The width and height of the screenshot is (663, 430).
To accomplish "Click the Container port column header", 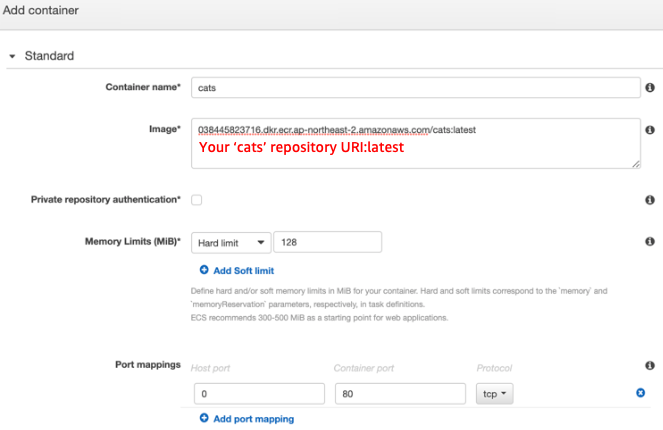I will pos(364,368).
